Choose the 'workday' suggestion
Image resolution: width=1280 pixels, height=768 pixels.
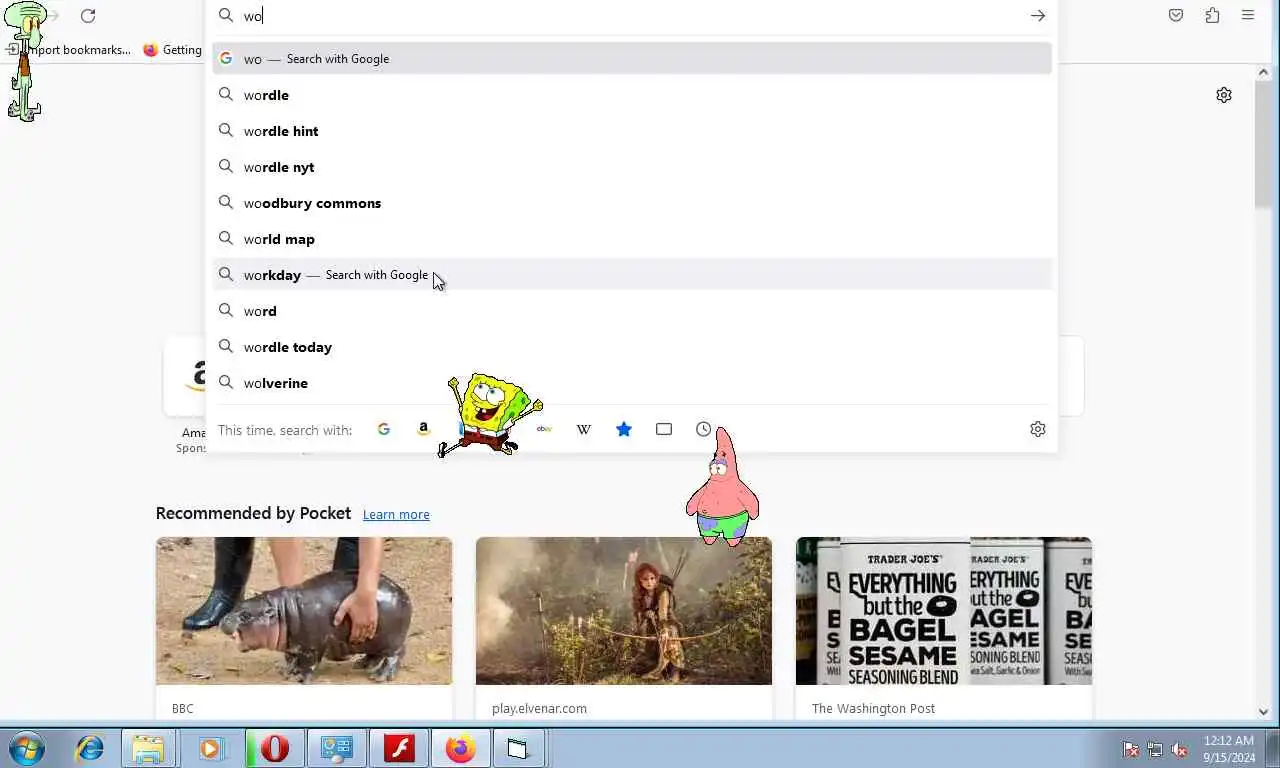632,274
